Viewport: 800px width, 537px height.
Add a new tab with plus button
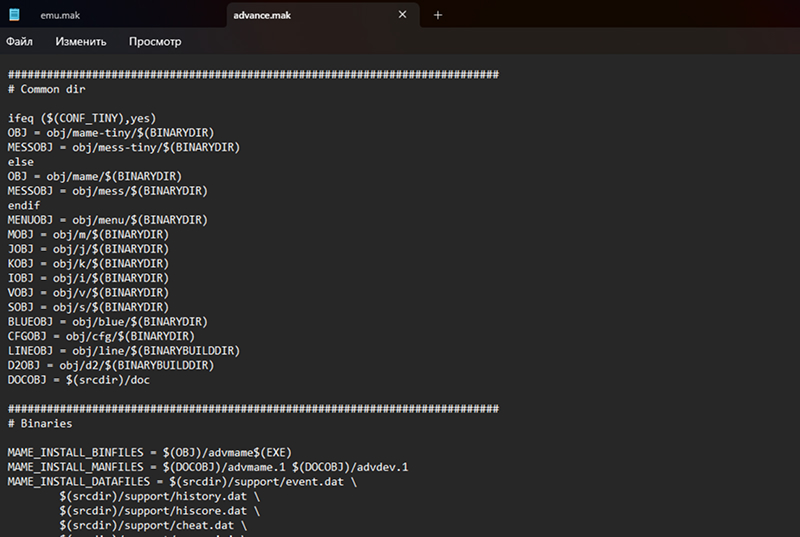point(438,15)
